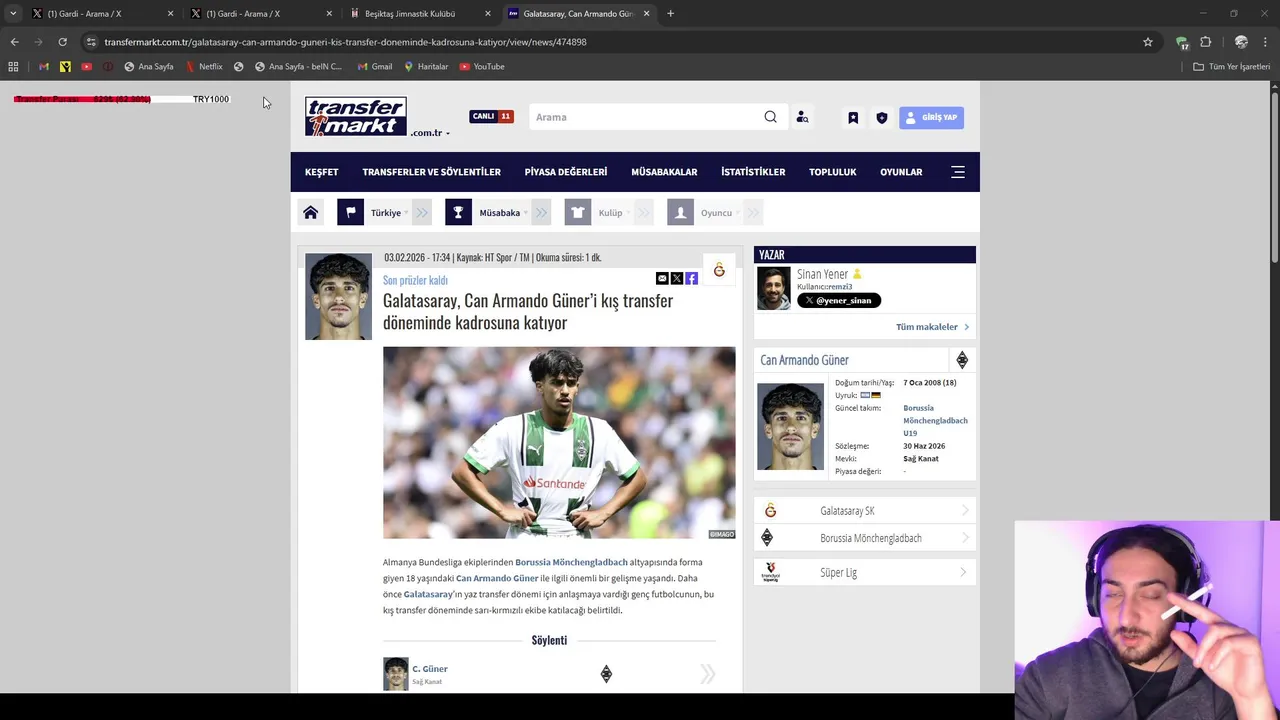Open the .com.tr domain dropdown
This screenshot has width=1280, height=720.
click(x=430, y=133)
